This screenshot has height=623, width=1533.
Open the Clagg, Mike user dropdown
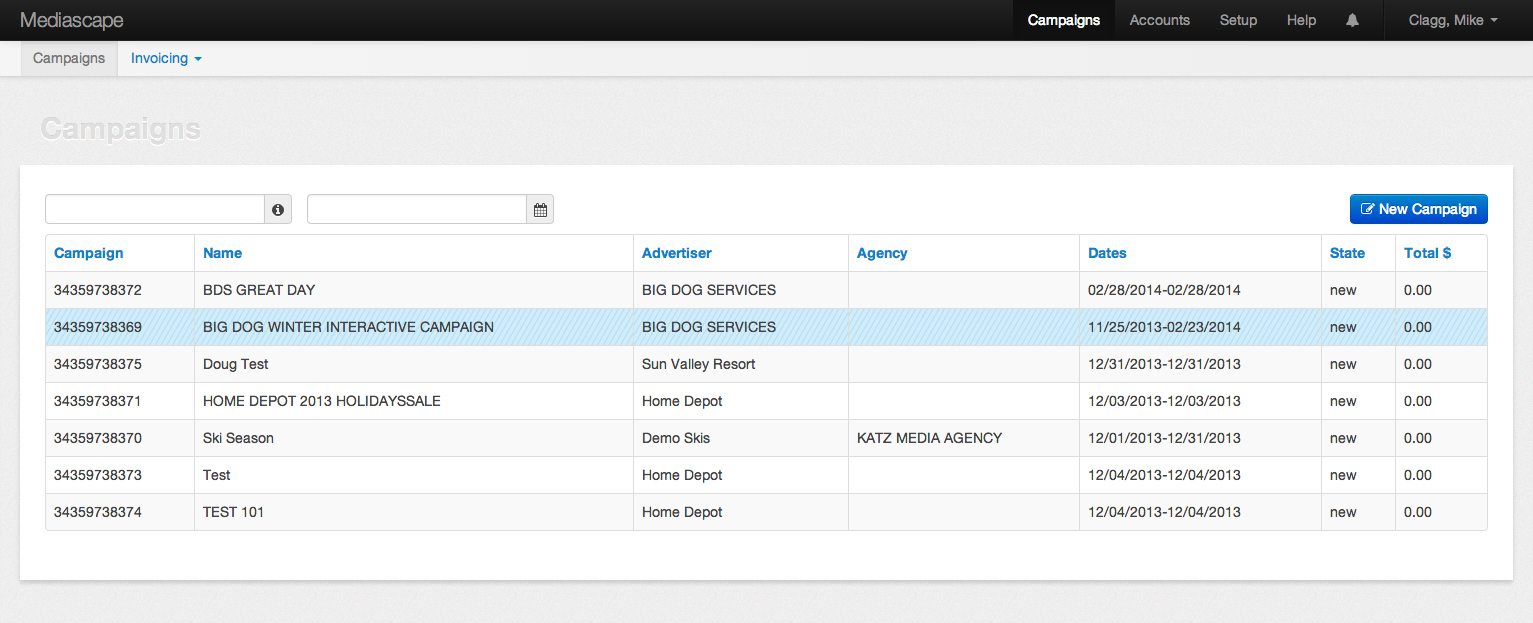point(1452,20)
